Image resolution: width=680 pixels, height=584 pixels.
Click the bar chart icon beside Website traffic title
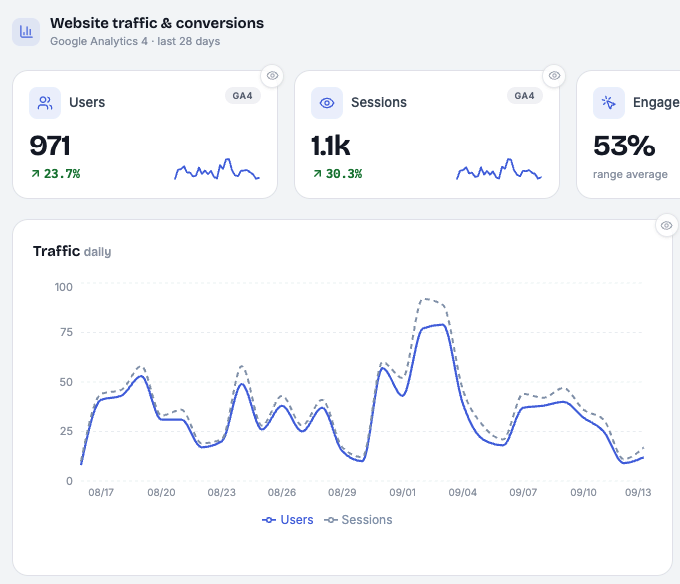tap(26, 32)
